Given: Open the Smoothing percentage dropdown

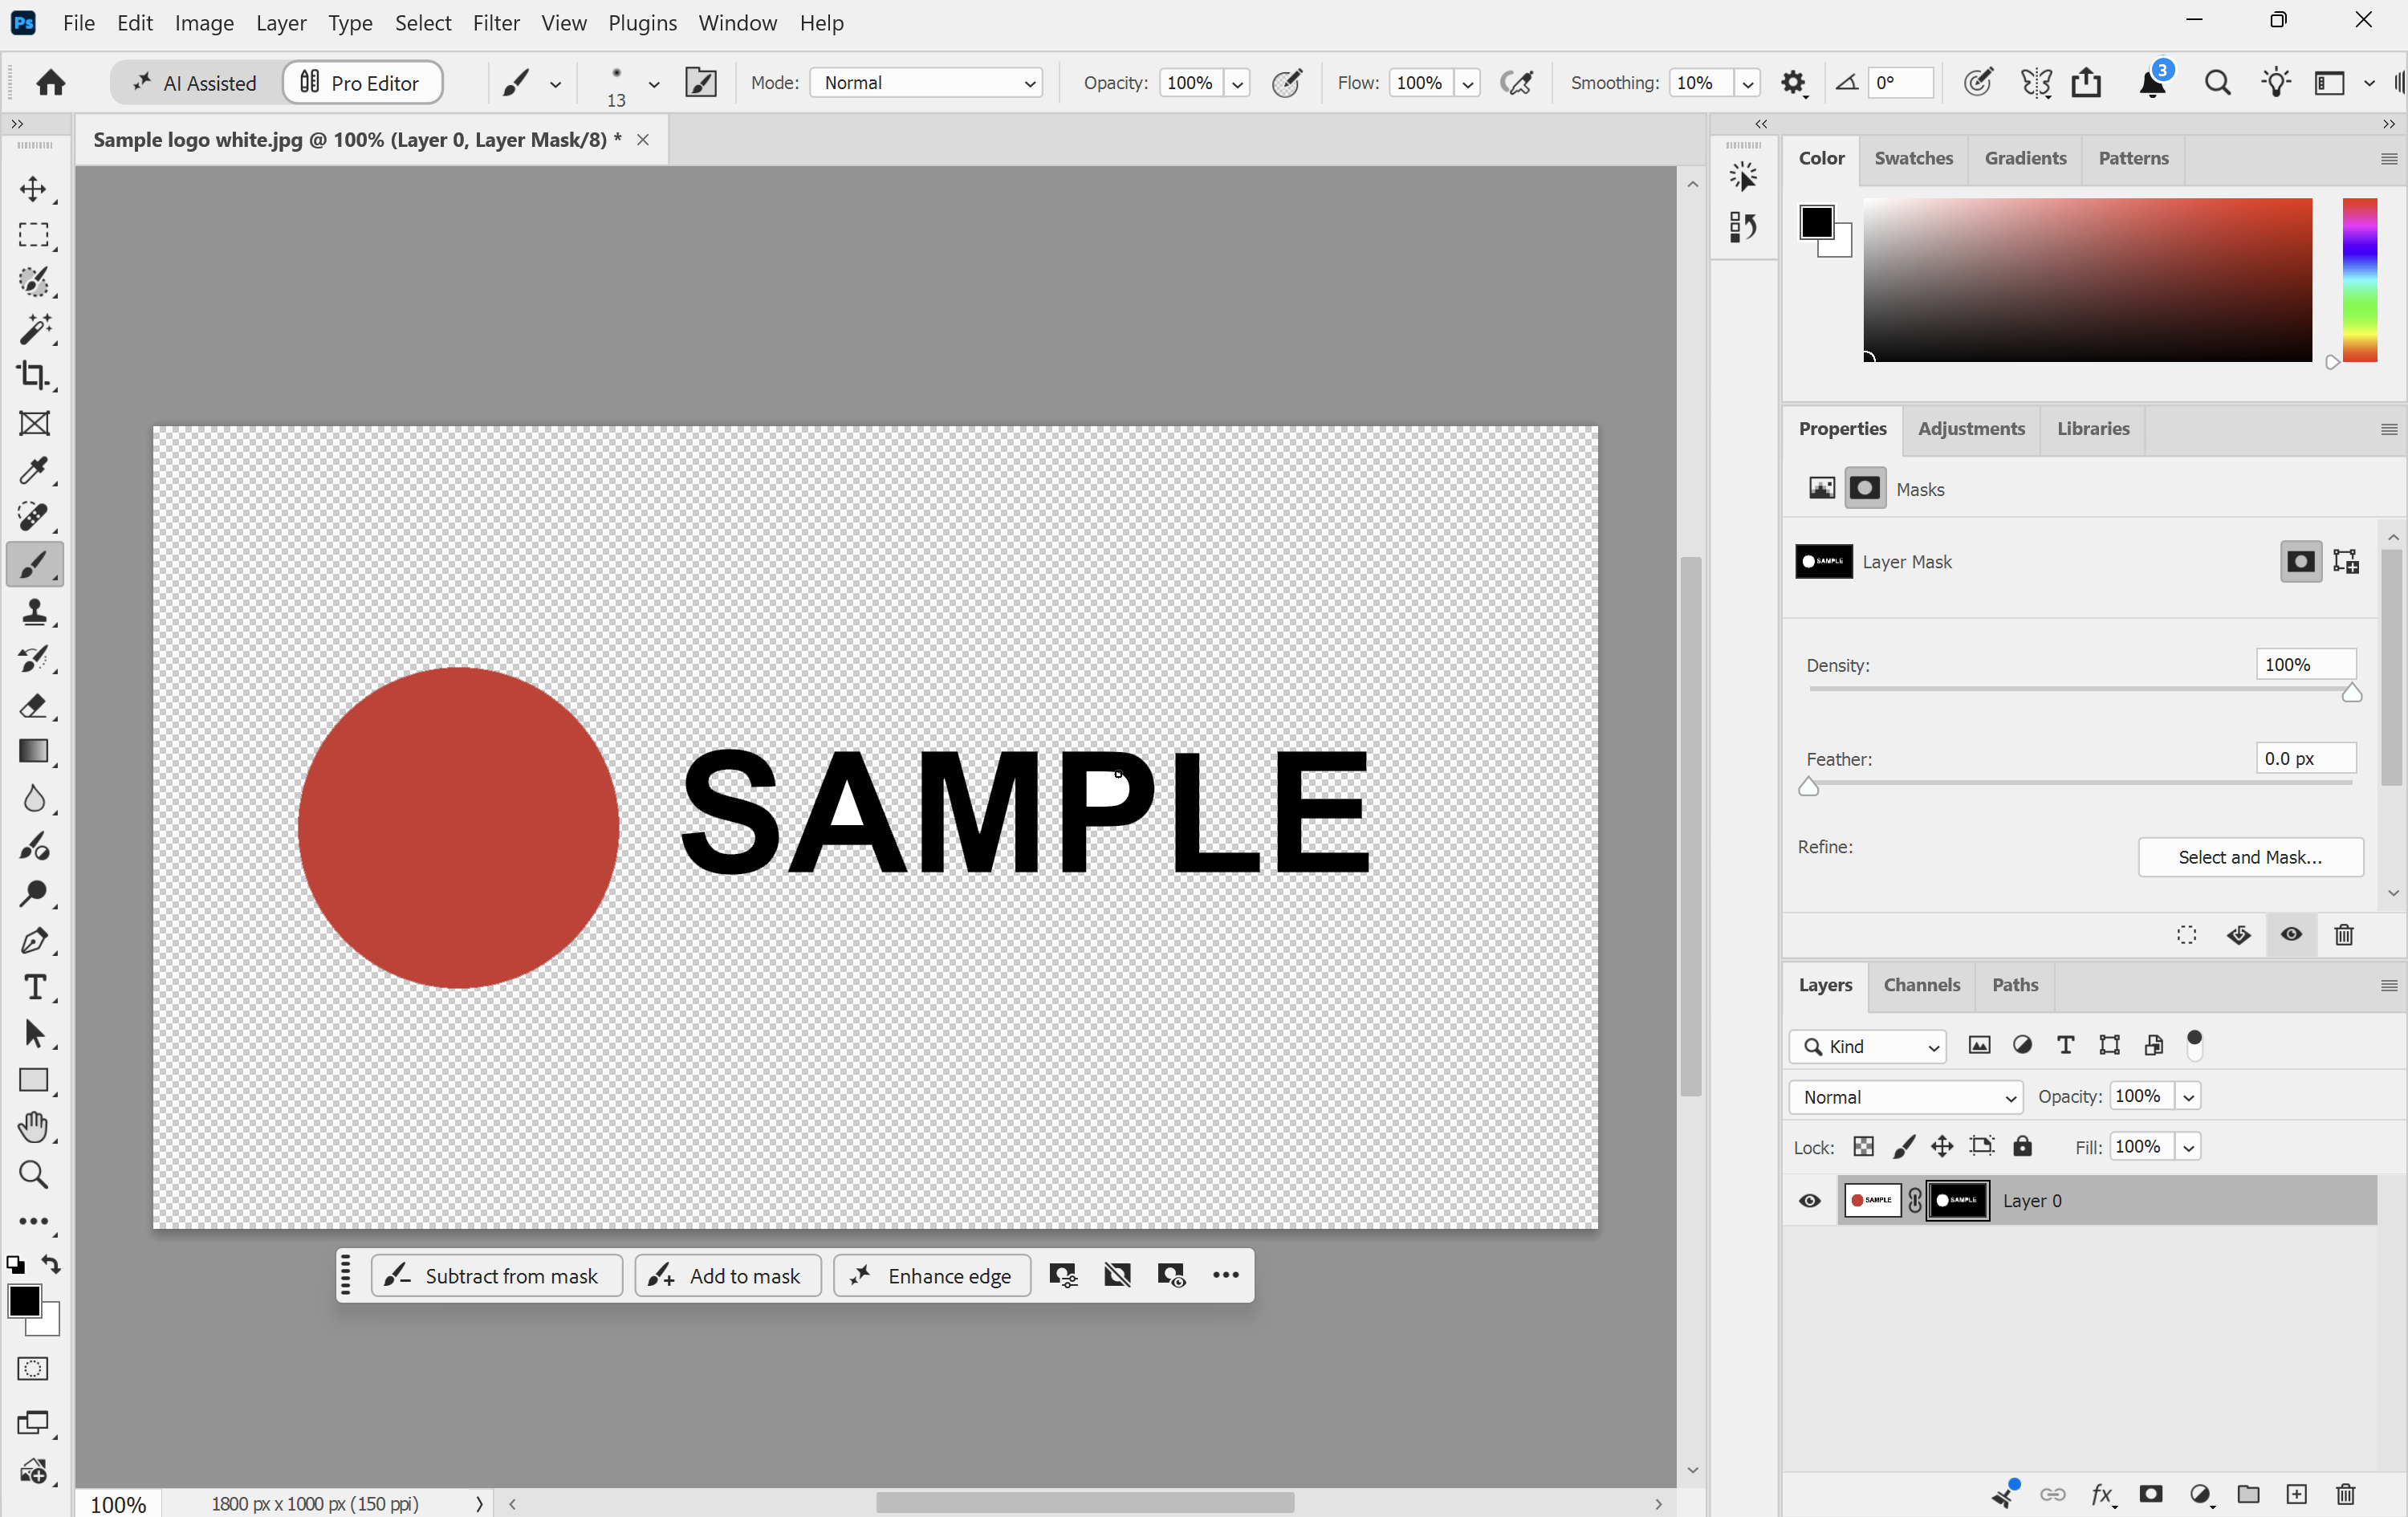Looking at the screenshot, I should tap(1748, 83).
